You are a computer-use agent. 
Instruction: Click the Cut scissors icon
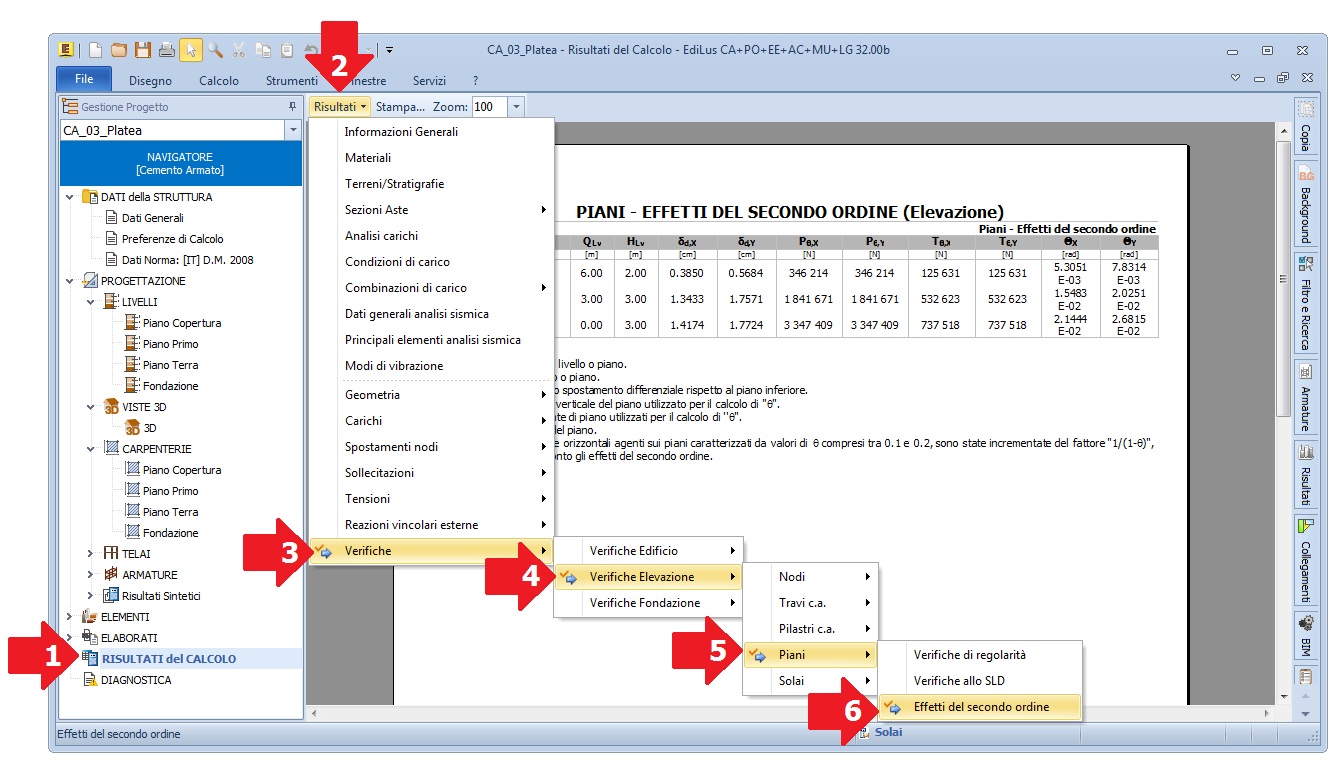pos(239,50)
